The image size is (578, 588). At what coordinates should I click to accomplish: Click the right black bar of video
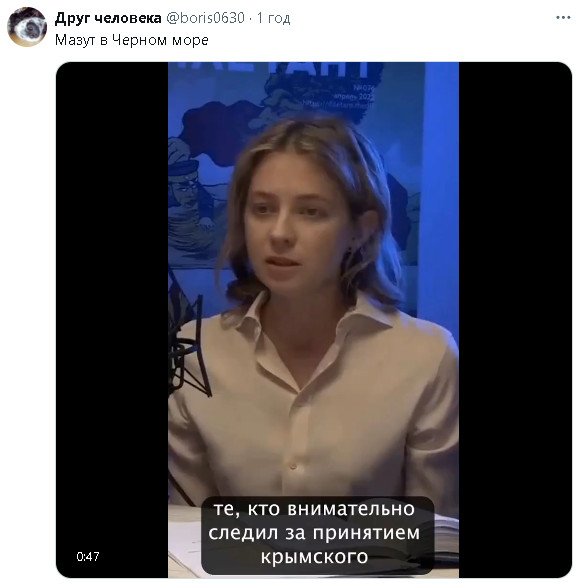pos(515,320)
